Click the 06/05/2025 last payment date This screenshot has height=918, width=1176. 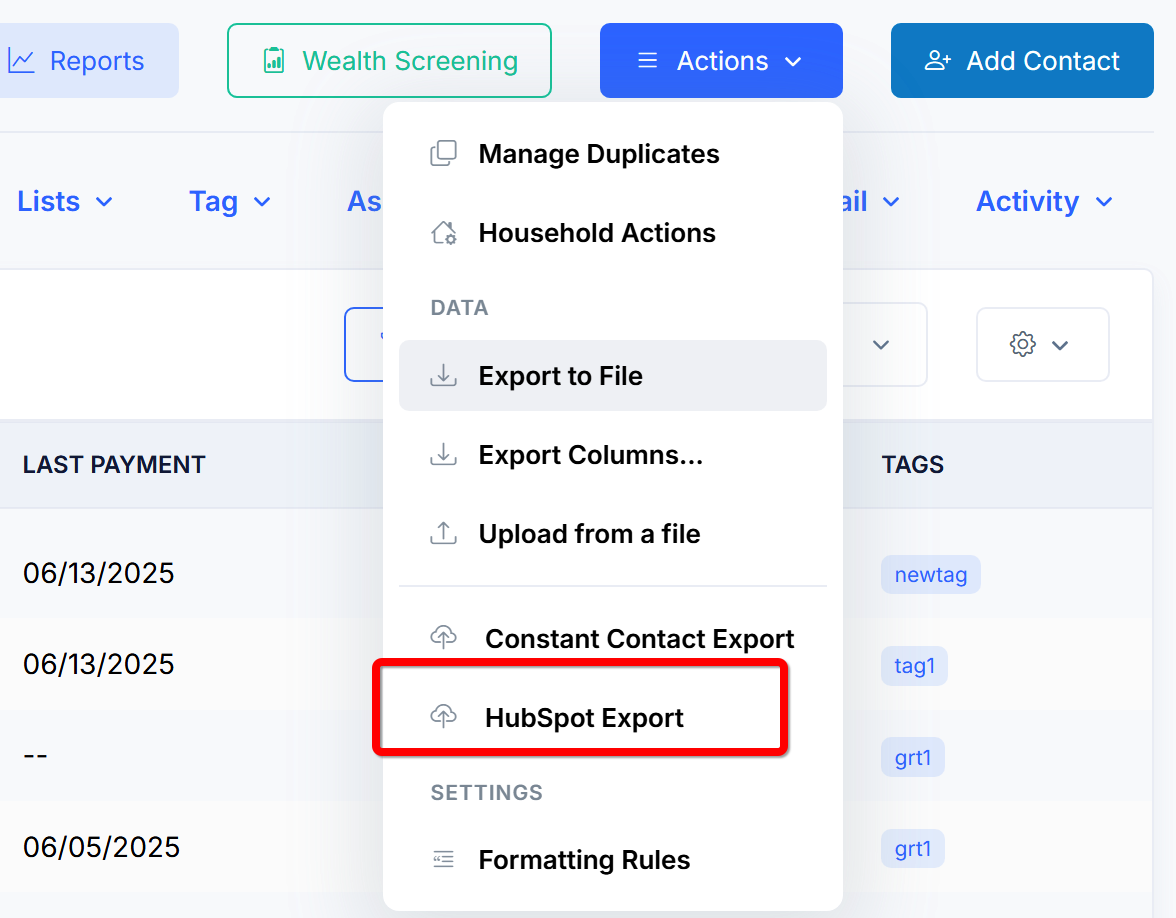tap(101, 847)
